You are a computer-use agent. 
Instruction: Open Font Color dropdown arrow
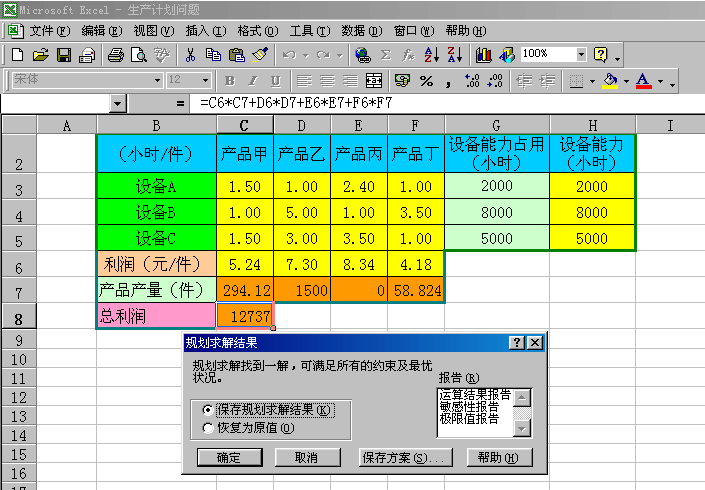tap(660, 81)
